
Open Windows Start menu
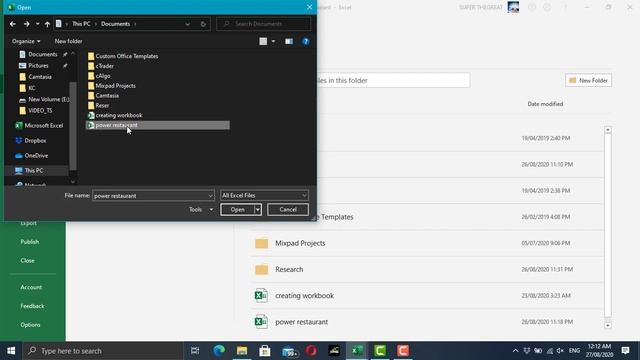[11, 351]
